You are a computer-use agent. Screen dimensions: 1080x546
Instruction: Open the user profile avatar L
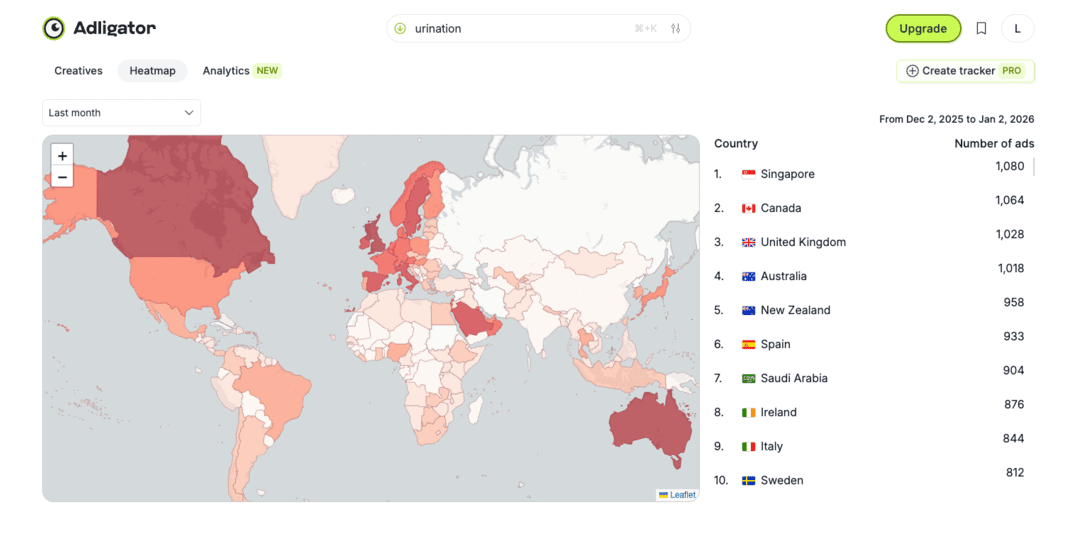click(x=1017, y=29)
